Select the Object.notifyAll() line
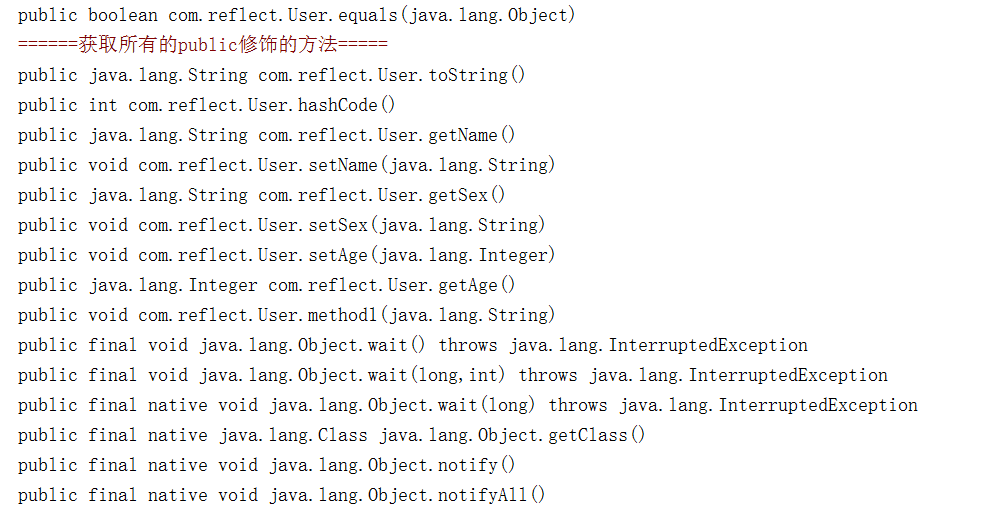The image size is (993, 509). [281, 495]
